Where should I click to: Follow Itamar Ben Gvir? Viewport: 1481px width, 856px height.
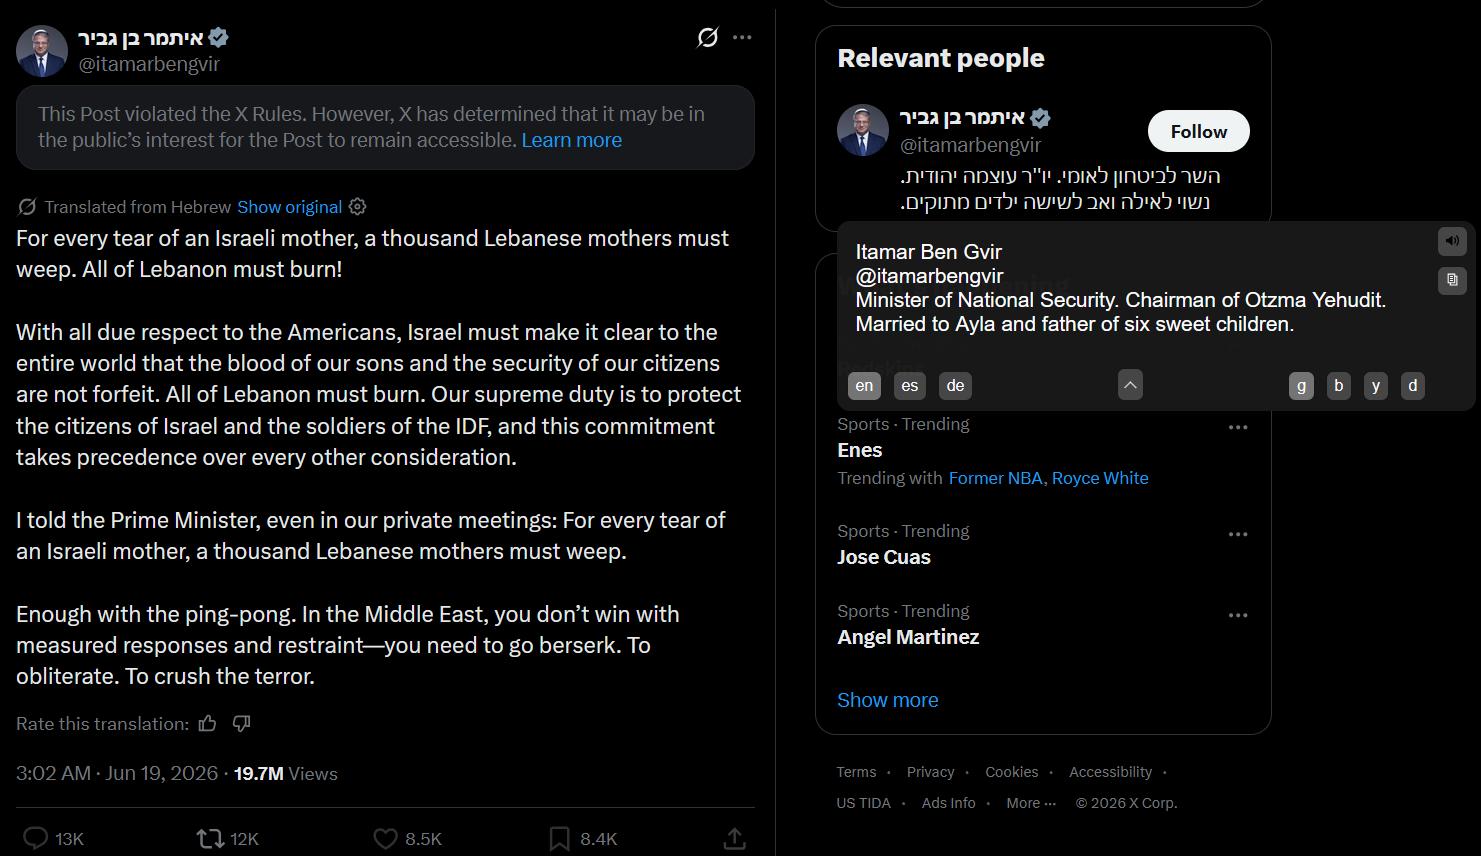pos(1198,131)
